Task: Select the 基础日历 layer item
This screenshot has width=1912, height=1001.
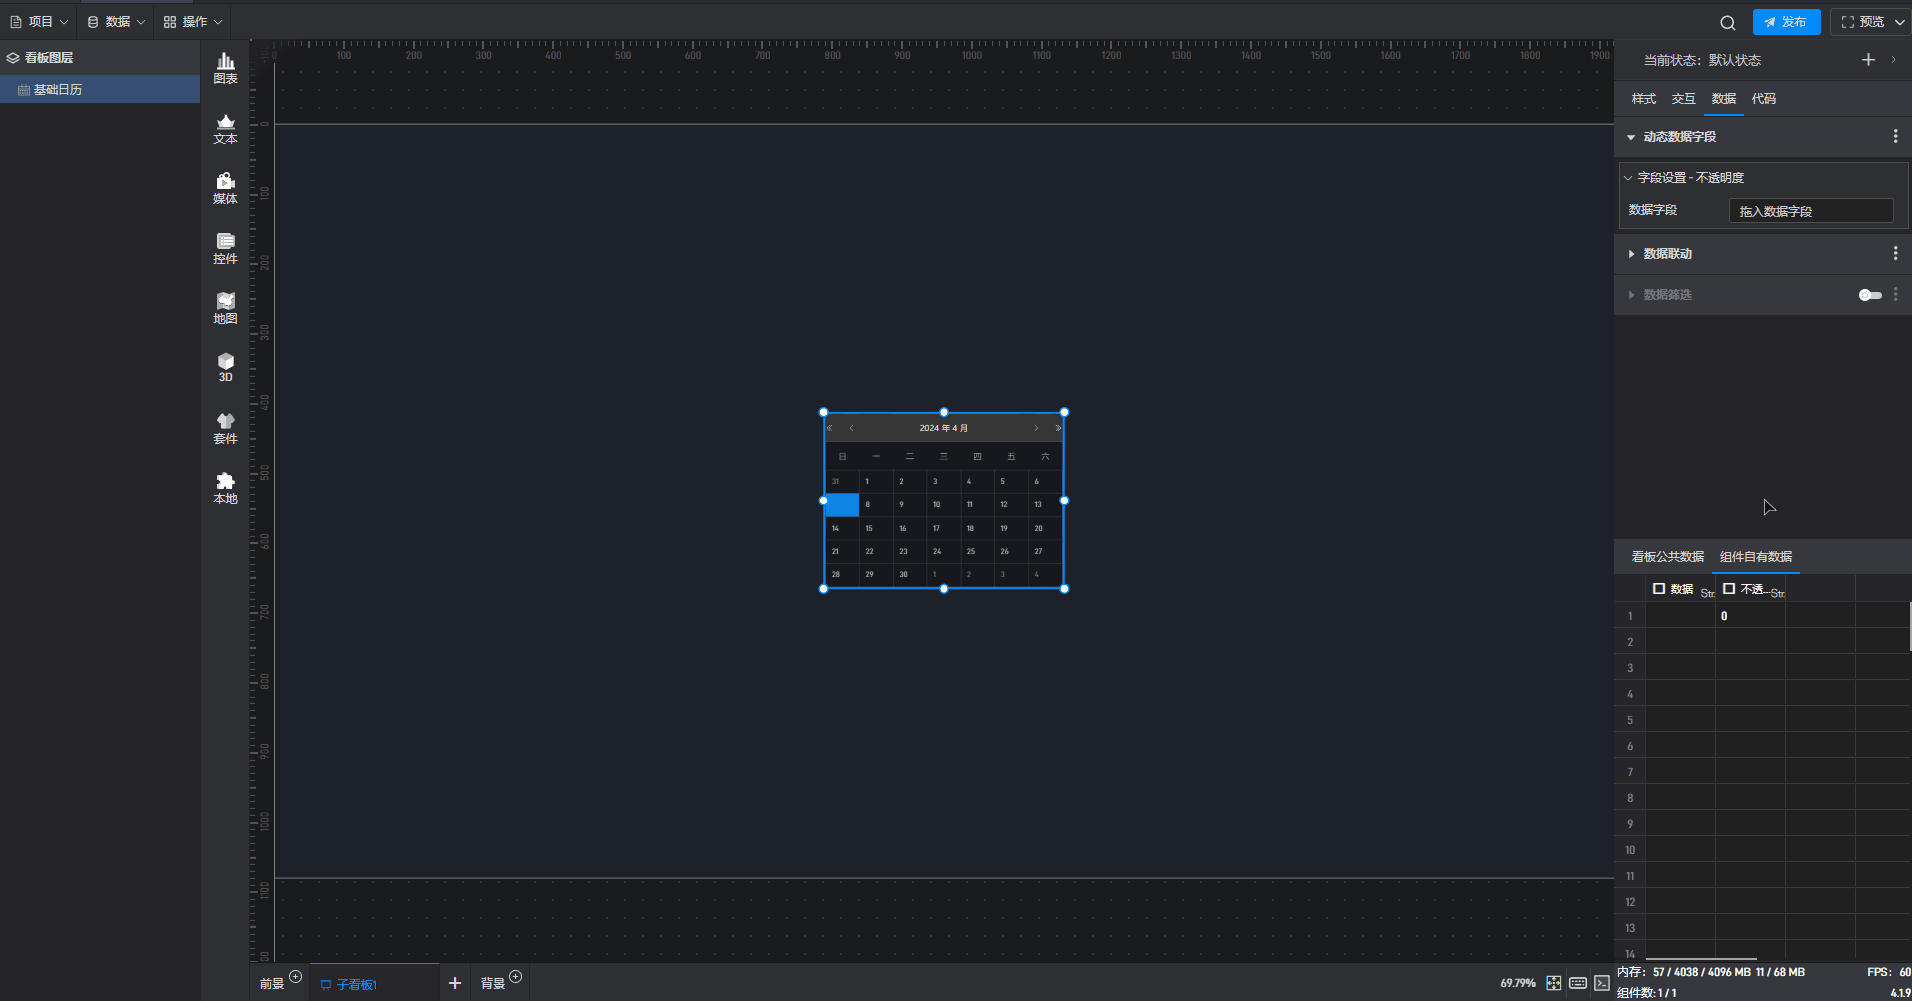Action: (x=58, y=90)
